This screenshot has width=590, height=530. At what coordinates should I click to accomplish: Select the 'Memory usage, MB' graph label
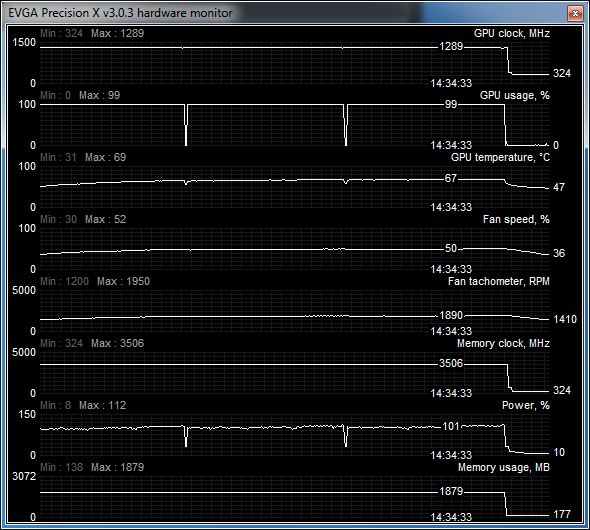504,468
